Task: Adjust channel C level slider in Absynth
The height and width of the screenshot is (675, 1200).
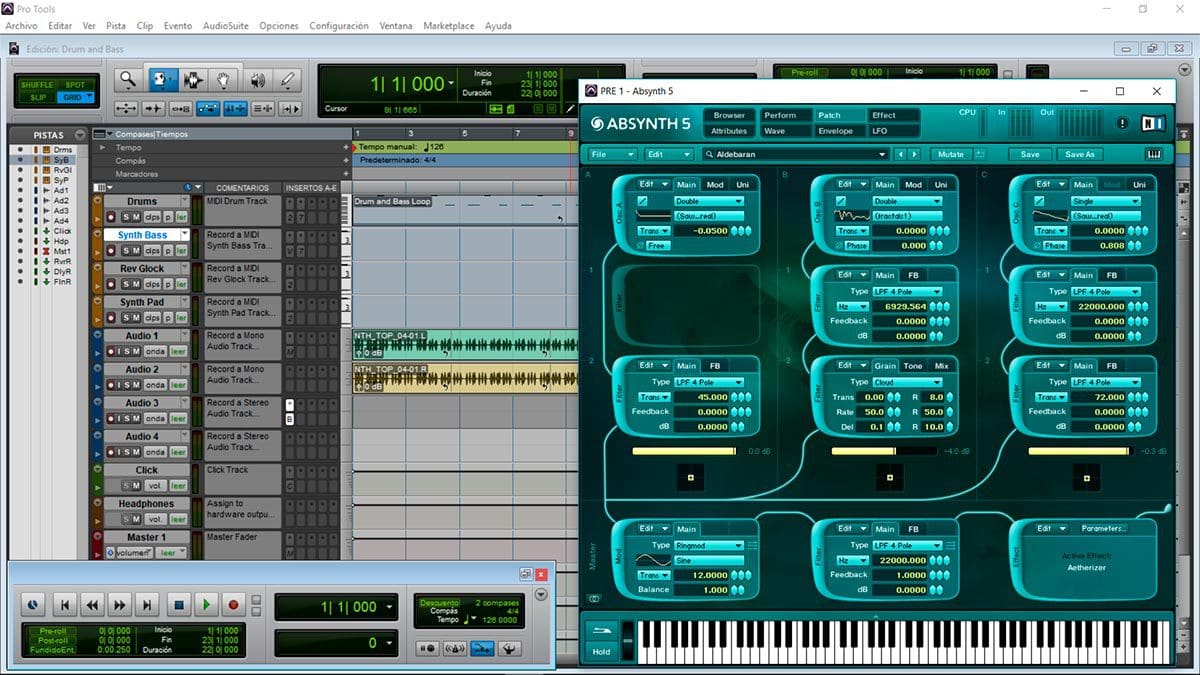Action: coord(1083,451)
